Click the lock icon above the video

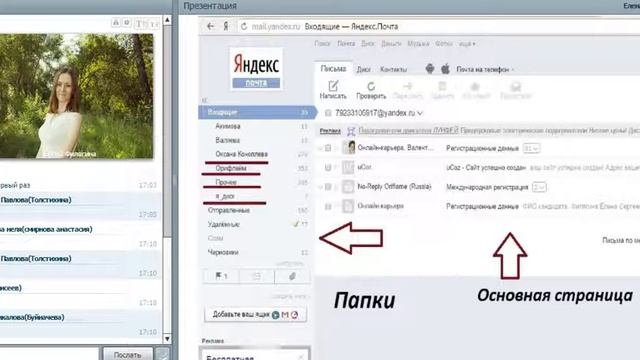coord(116,23)
